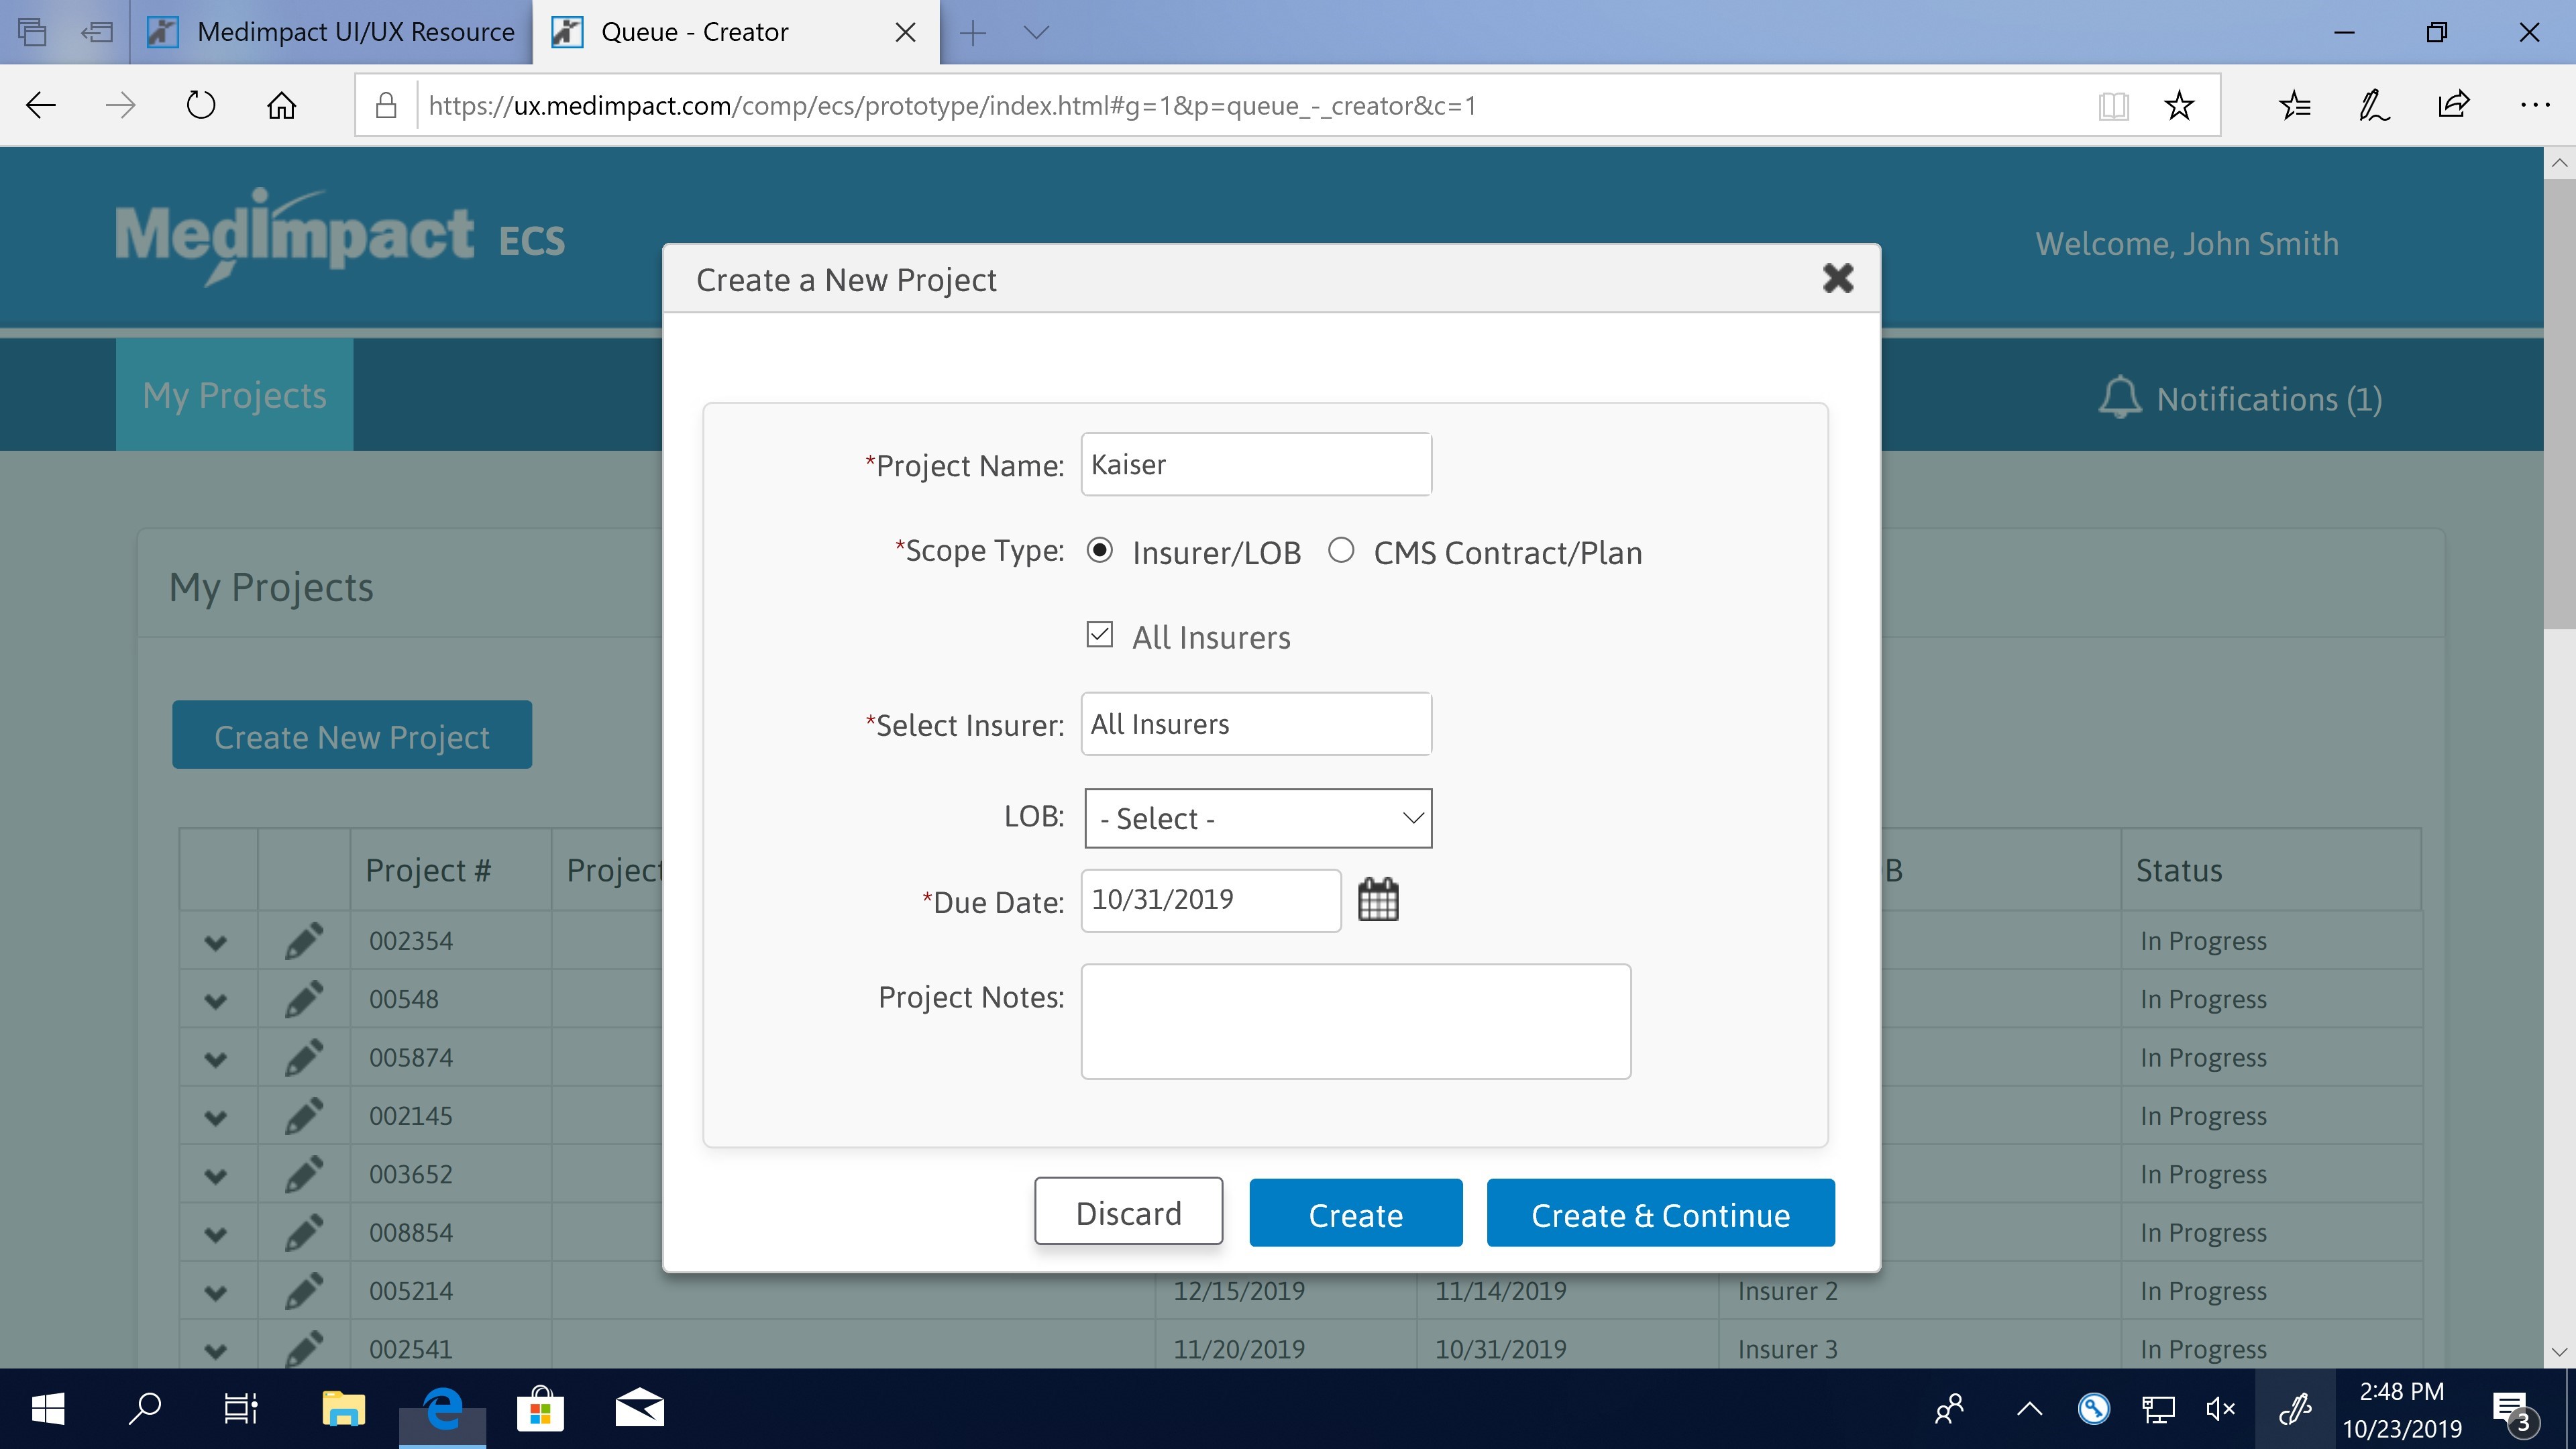The height and width of the screenshot is (1449, 2576).
Task: Refresh the page in the browser
Action: coord(201,105)
